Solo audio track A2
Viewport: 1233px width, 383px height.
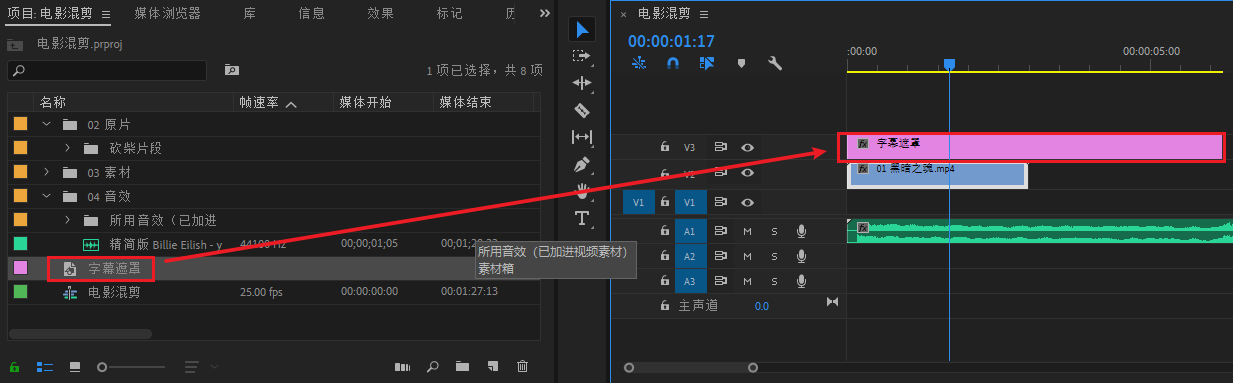(x=774, y=256)
